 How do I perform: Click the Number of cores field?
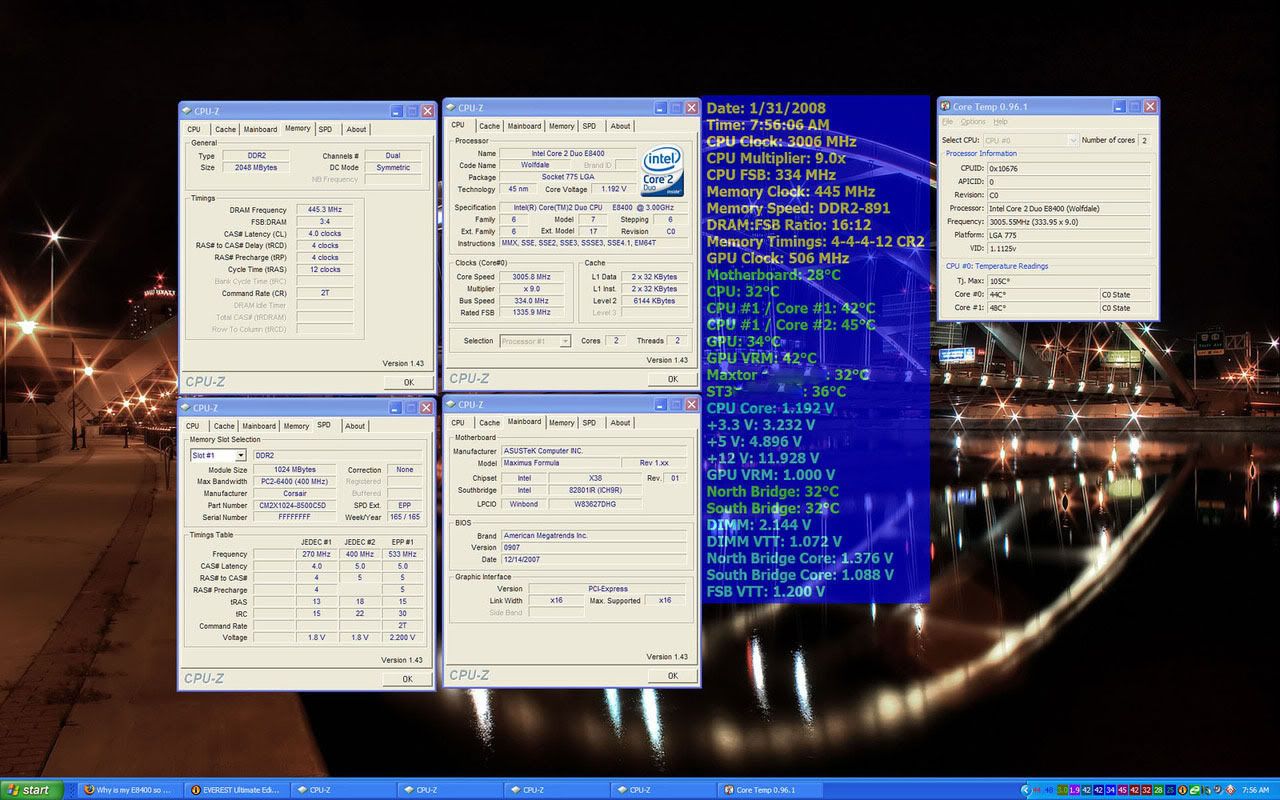(x=1144, y=141)
